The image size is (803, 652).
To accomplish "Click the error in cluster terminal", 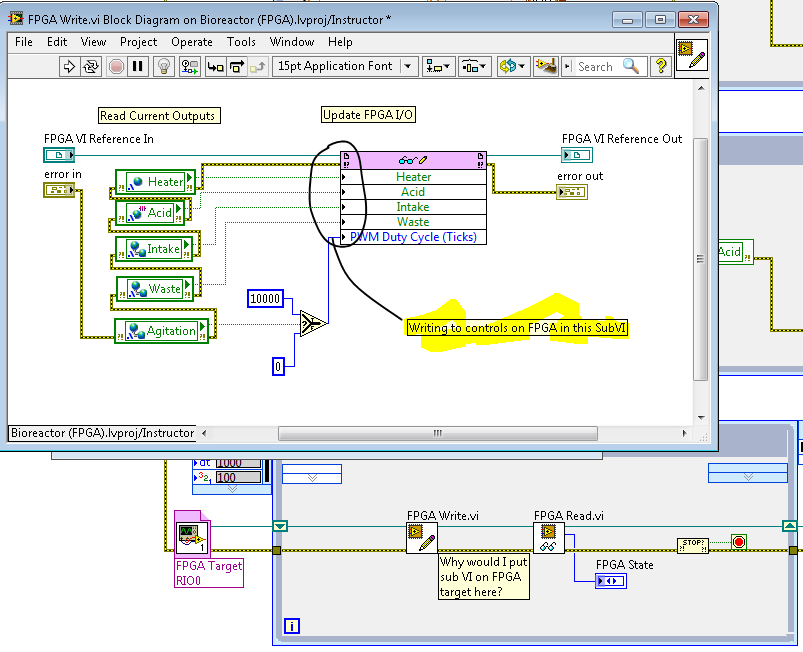I will coord(59,190).
